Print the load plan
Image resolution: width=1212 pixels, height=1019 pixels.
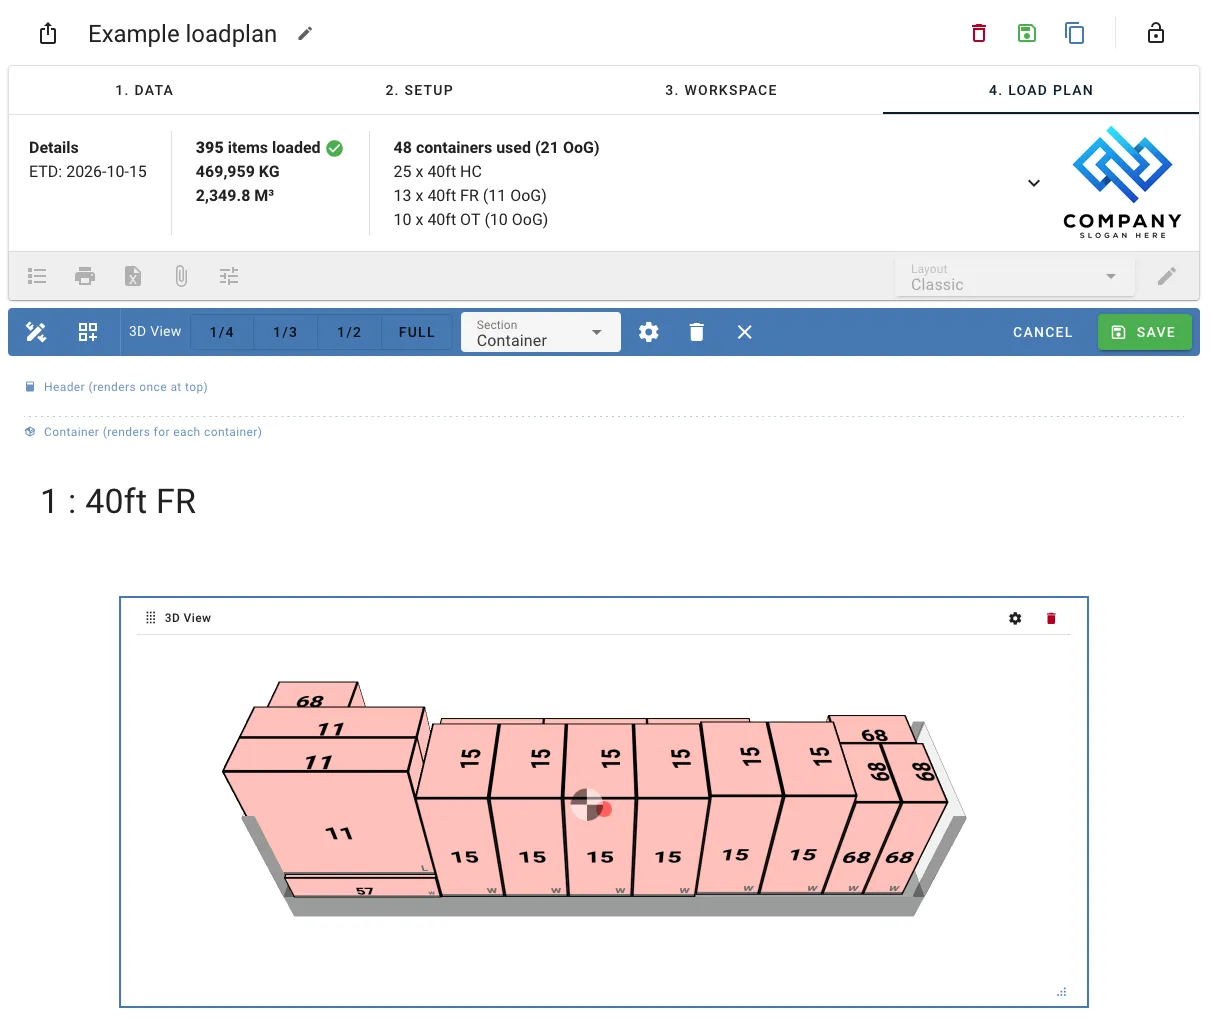point(85,276)
